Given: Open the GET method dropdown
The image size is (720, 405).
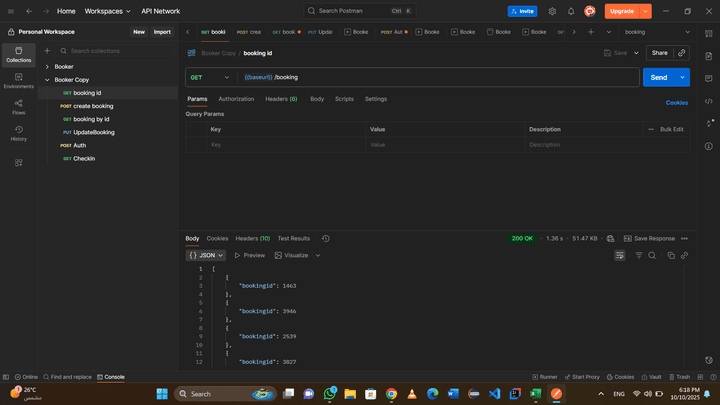Looking at the screenshot, I should [210, 77].
